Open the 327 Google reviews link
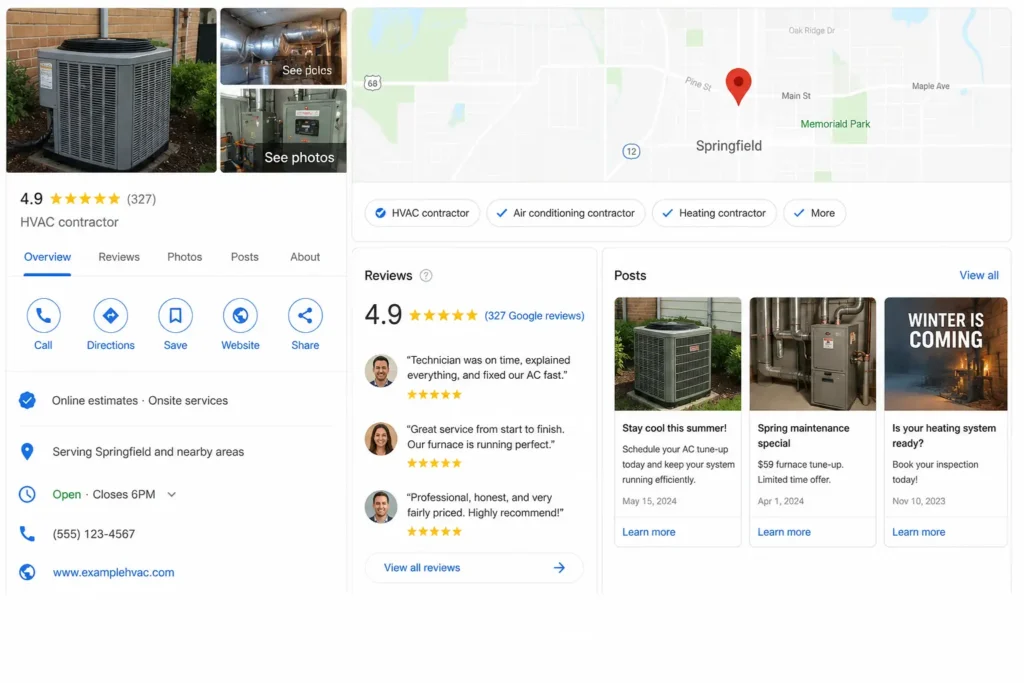 [534, 315]
